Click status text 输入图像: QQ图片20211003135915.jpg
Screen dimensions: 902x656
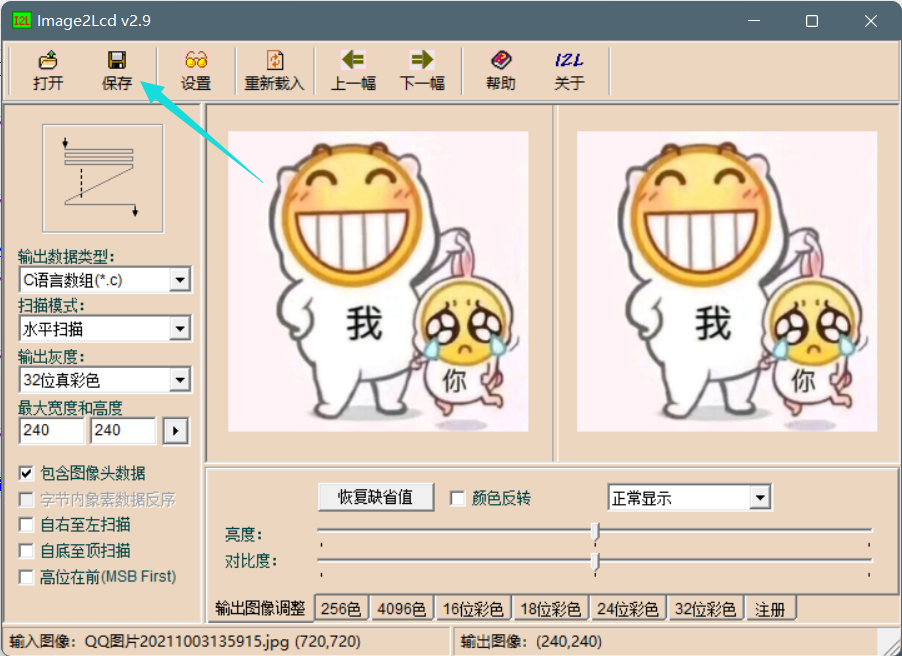(x=185, y=641)
